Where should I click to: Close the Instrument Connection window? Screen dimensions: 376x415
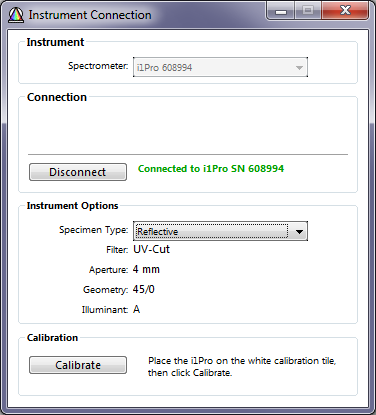click(345, 11)
